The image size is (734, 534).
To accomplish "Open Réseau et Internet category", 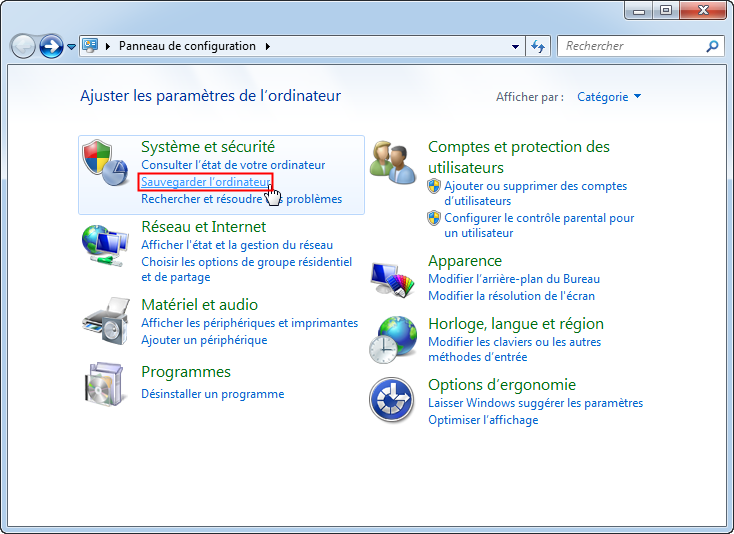I will pyautogui.click(x=204, y=227).
